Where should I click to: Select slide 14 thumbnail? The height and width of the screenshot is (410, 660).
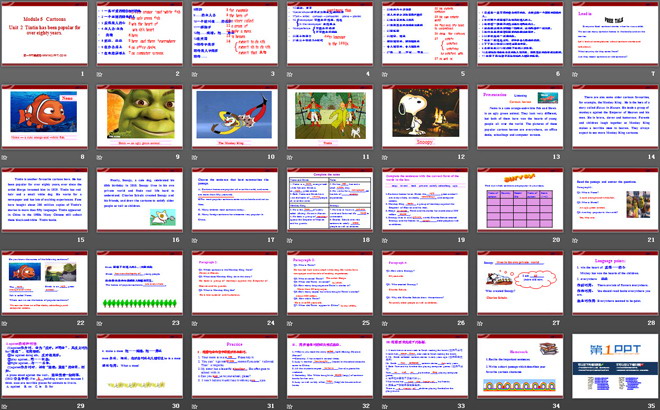(615, 117)
